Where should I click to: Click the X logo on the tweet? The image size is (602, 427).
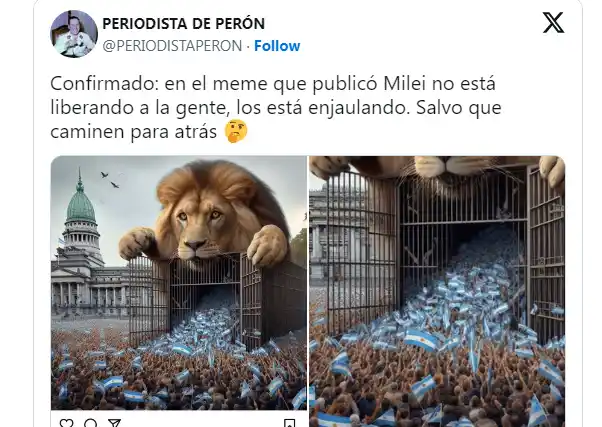(553, 23)
